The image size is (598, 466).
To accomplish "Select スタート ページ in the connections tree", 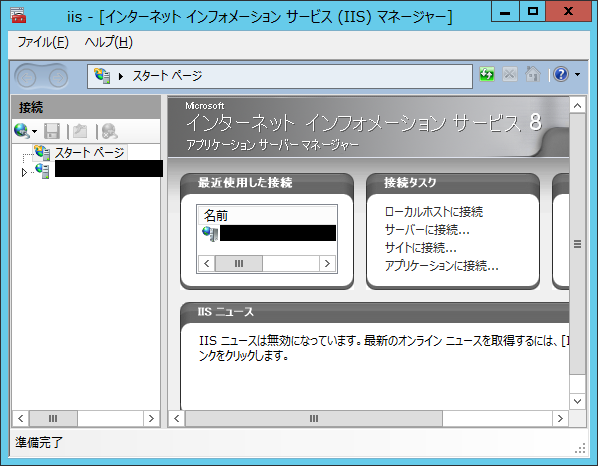I will pyautogui.click(x=89, y=153).
